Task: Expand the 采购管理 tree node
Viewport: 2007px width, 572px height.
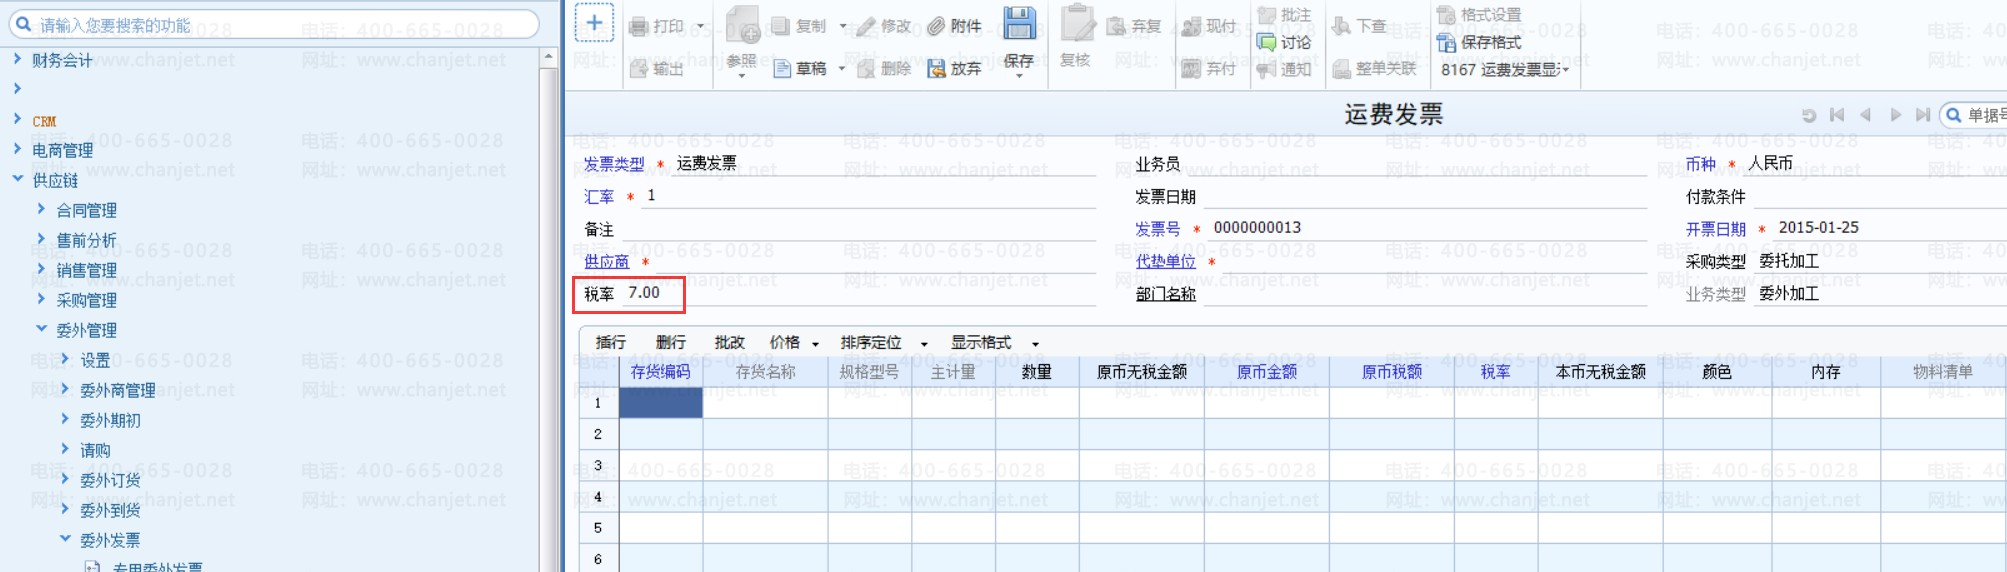Action: point(41,299)
